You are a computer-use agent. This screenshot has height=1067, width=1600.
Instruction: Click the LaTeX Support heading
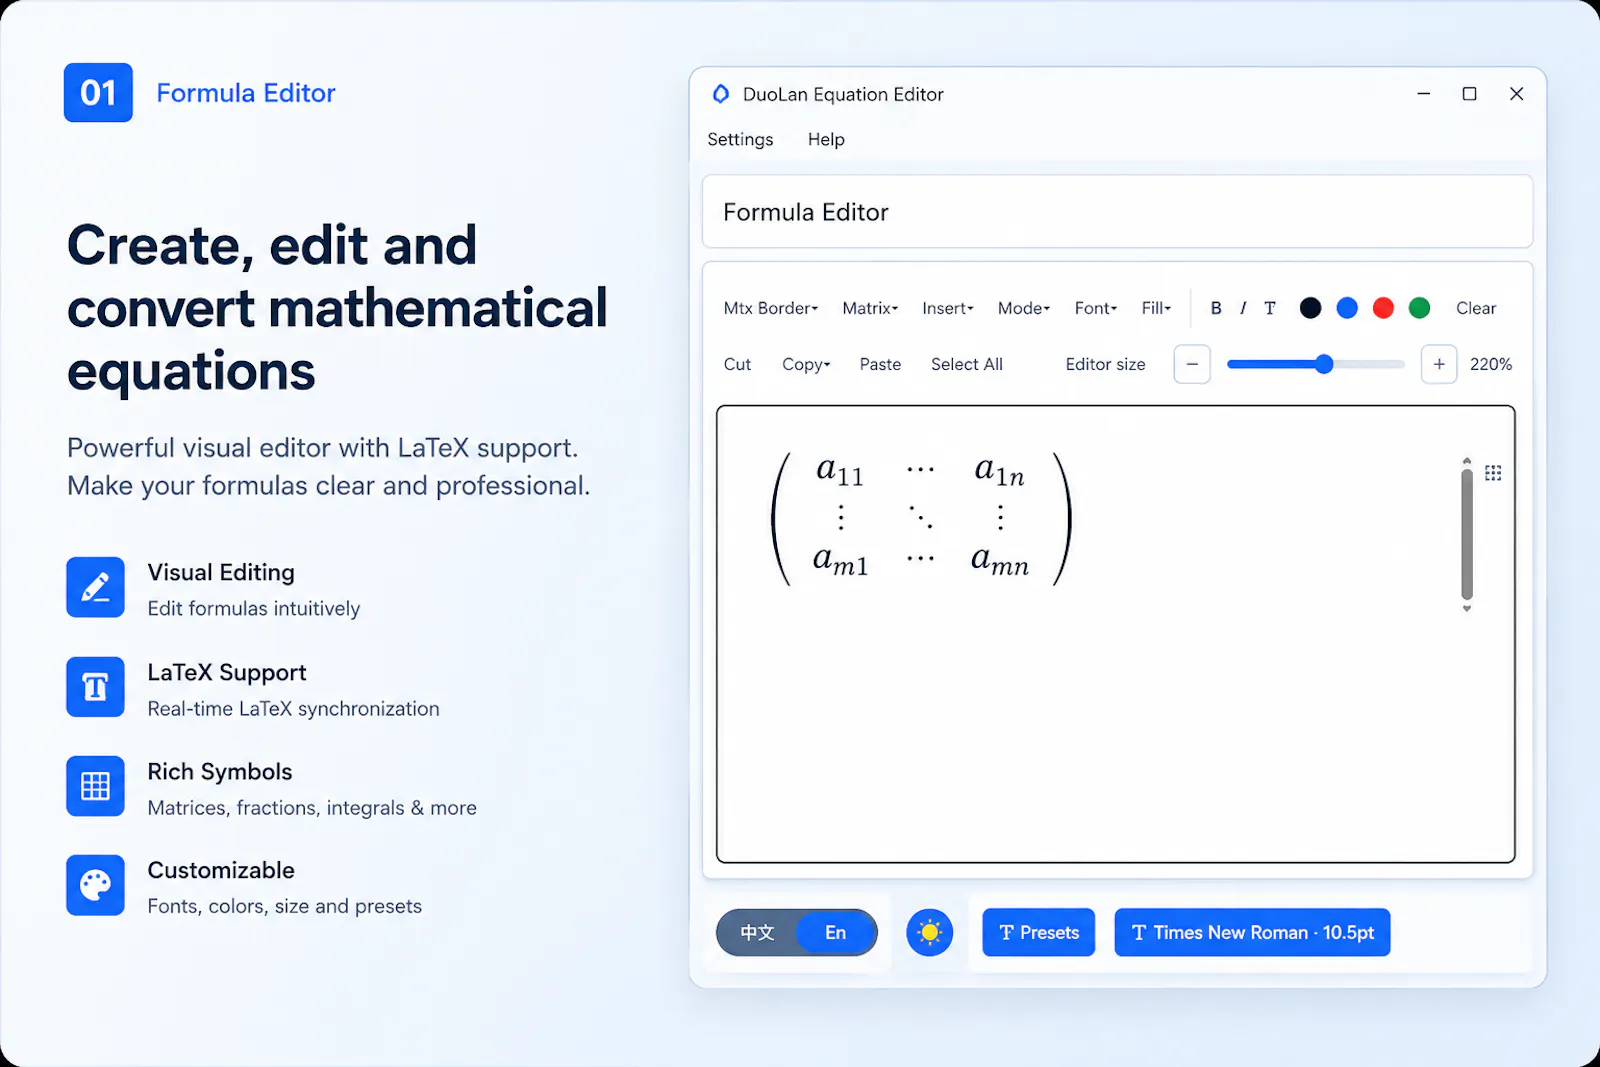pos(227,672)
